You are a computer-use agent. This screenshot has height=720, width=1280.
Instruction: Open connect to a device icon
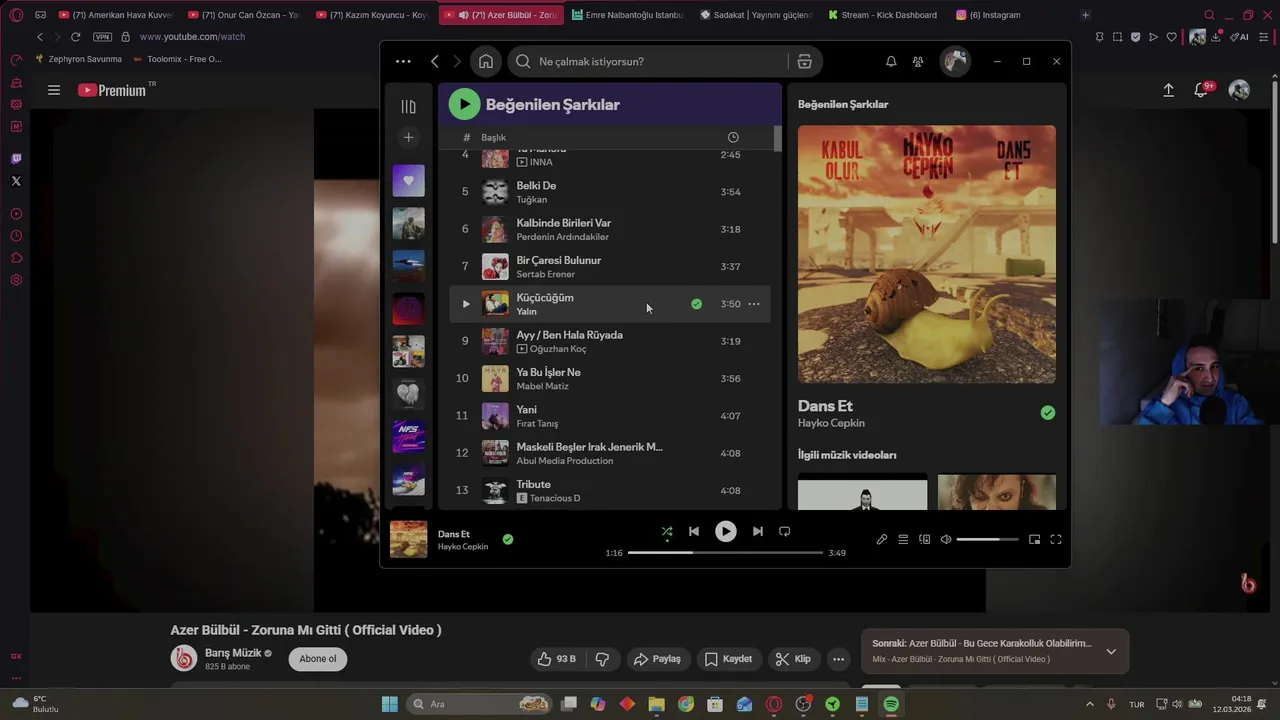click(925, 540)
